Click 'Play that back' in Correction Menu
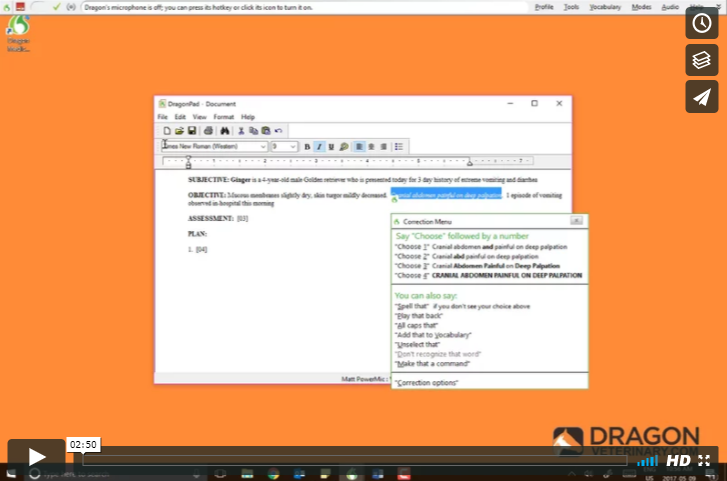Viewport: 727px width, 481px height. [x=419, y=316]
